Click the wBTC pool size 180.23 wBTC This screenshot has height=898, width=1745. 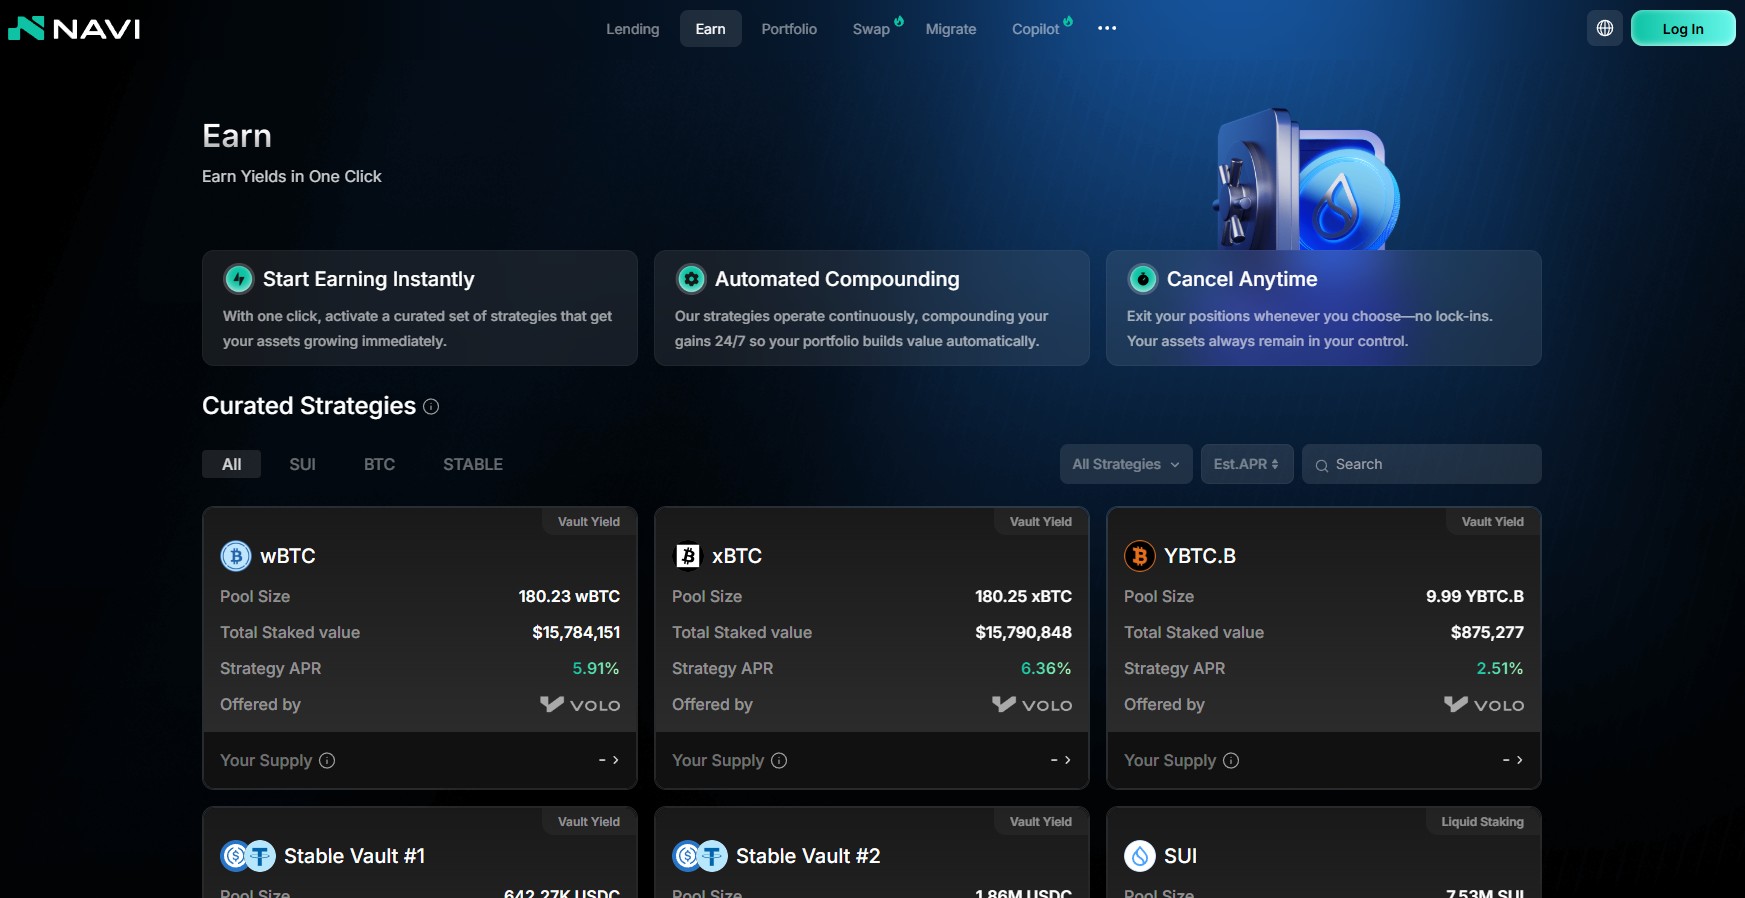[569, 596]
